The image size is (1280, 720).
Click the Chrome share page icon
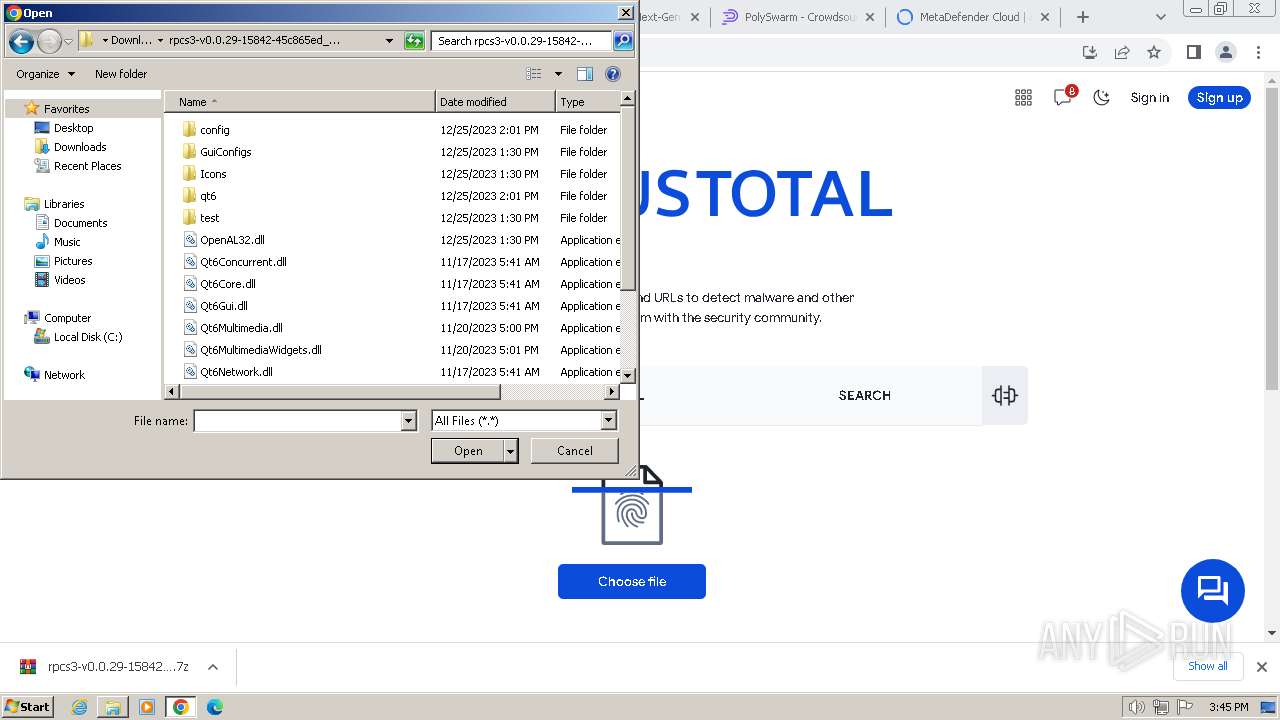[1122, 52]
